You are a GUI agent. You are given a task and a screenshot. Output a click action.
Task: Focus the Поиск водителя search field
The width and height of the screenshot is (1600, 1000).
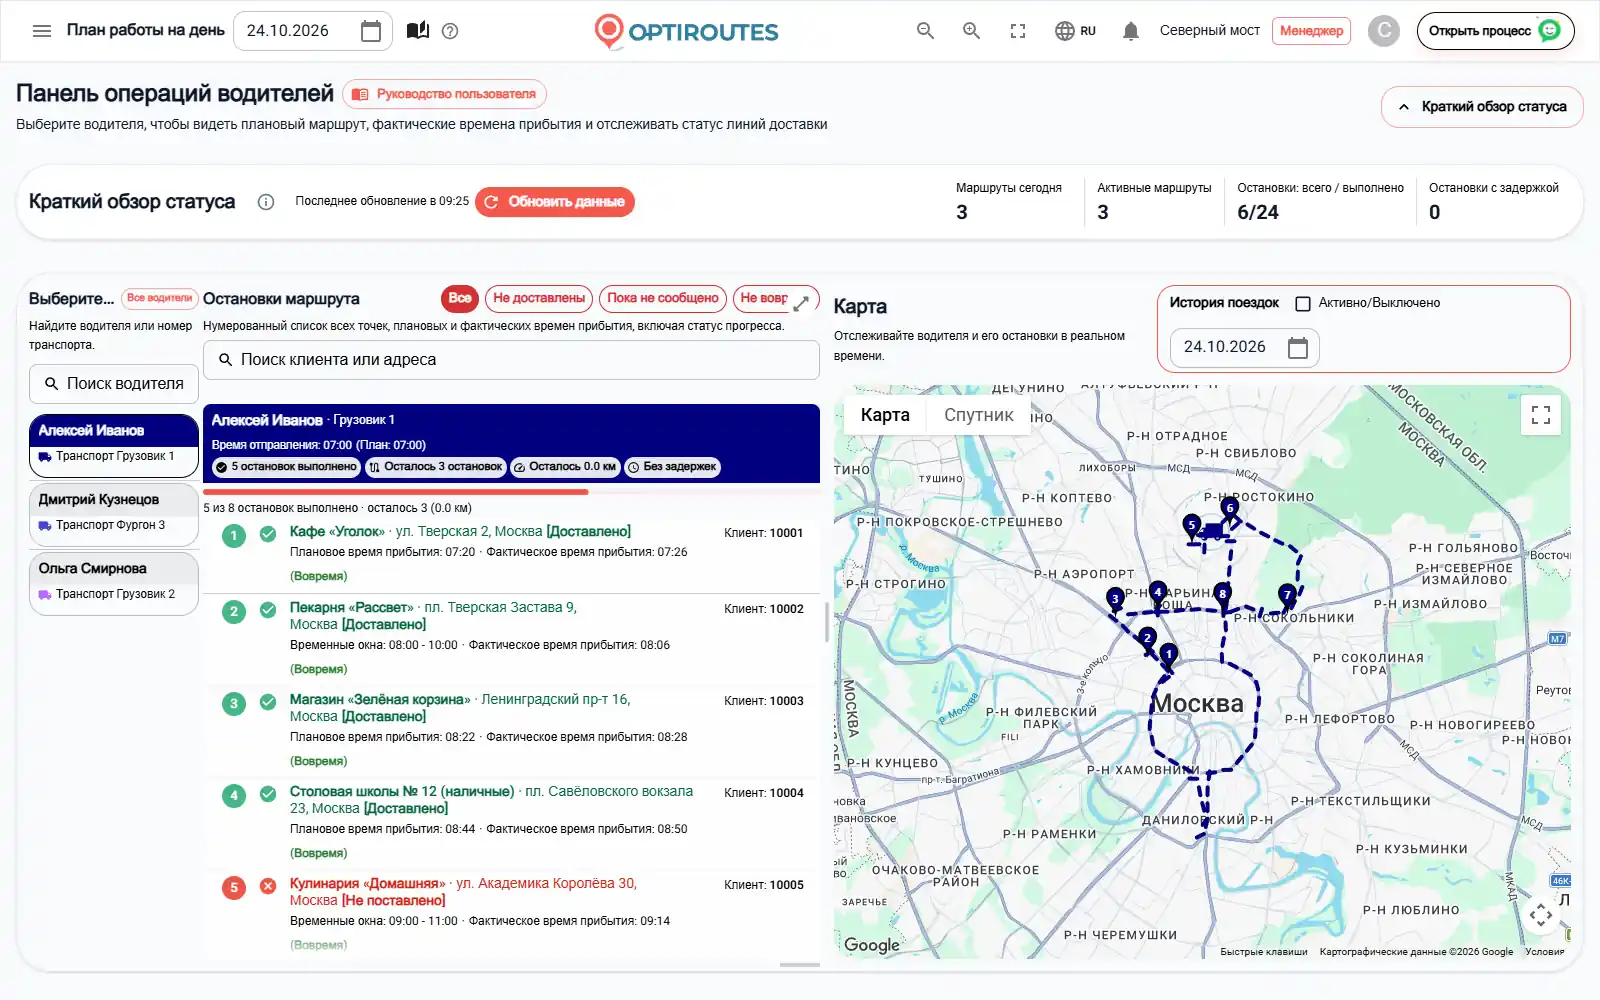click(x=114, y=384)
